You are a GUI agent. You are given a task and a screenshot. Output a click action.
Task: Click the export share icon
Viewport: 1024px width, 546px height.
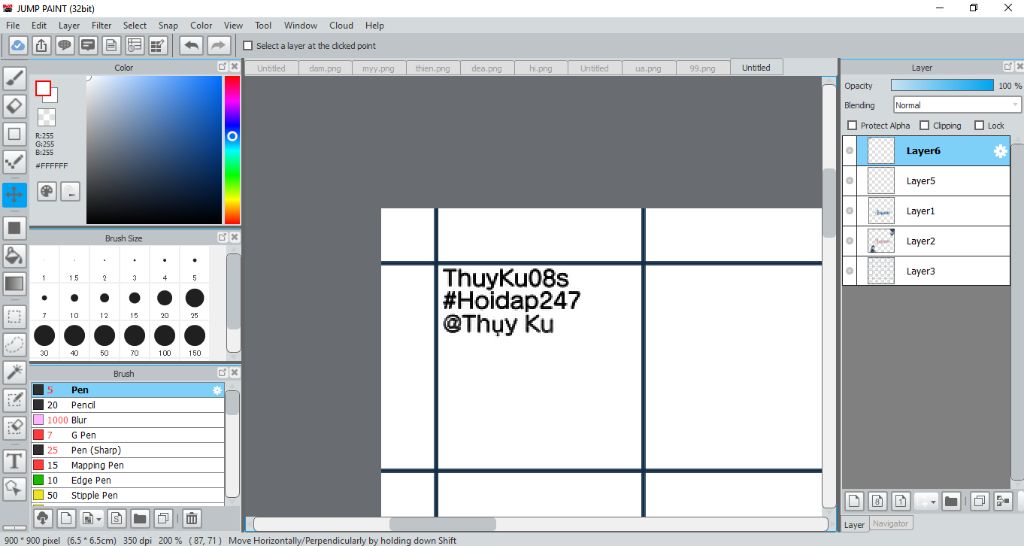point(41,46)
